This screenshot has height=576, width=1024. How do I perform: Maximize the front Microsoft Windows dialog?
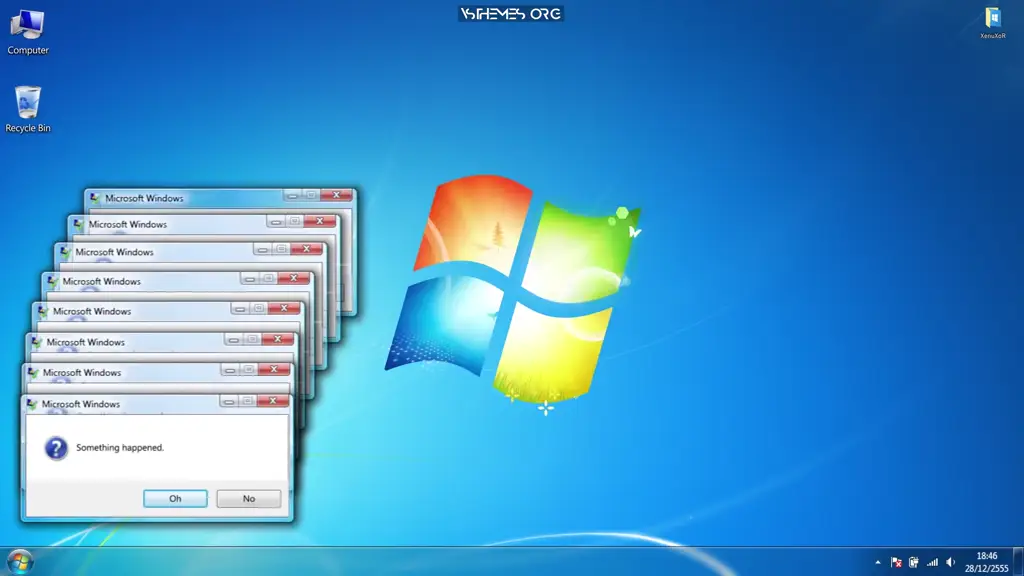(248, 401)
